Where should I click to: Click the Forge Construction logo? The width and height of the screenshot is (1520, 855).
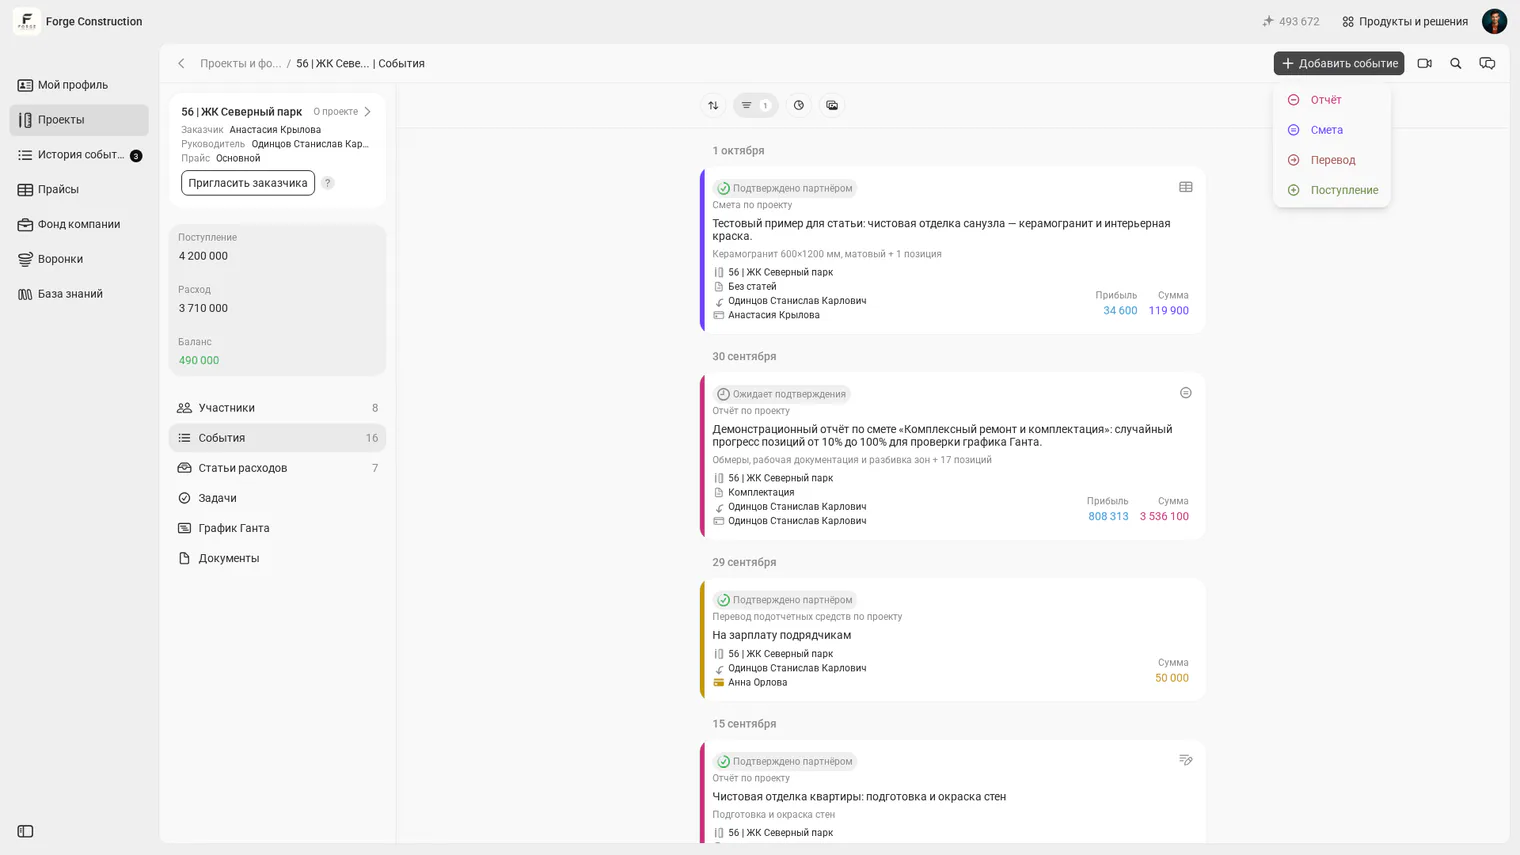click(27, 21)
